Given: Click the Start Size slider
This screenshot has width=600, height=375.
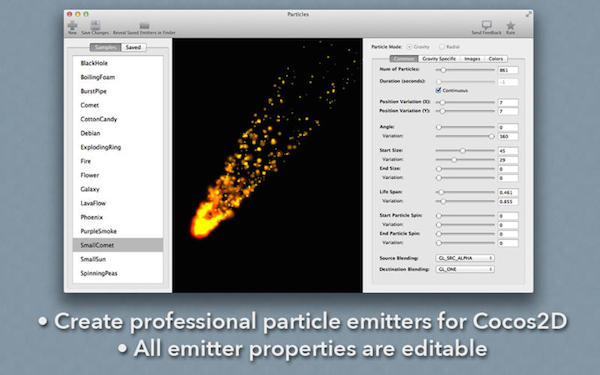Looking at the screenshot, I should (465, 151).
